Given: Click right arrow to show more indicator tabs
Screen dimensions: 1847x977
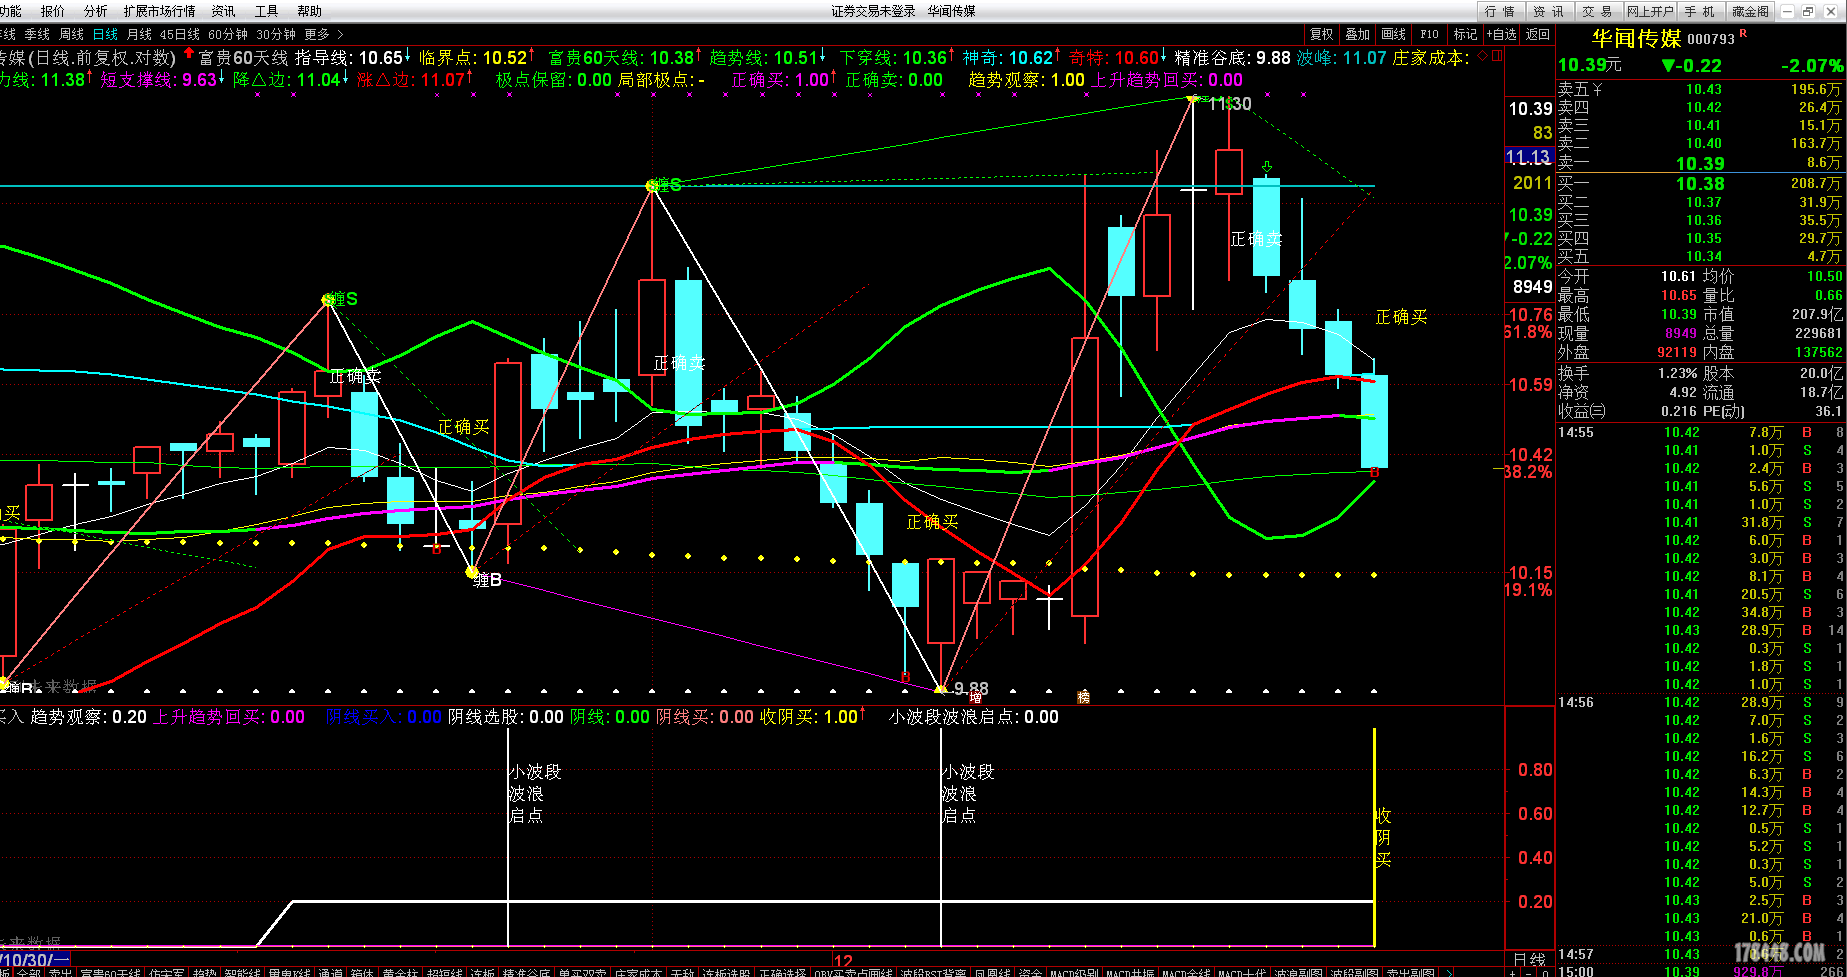Looking at the screenshot, I should [x=1449, y=971].
